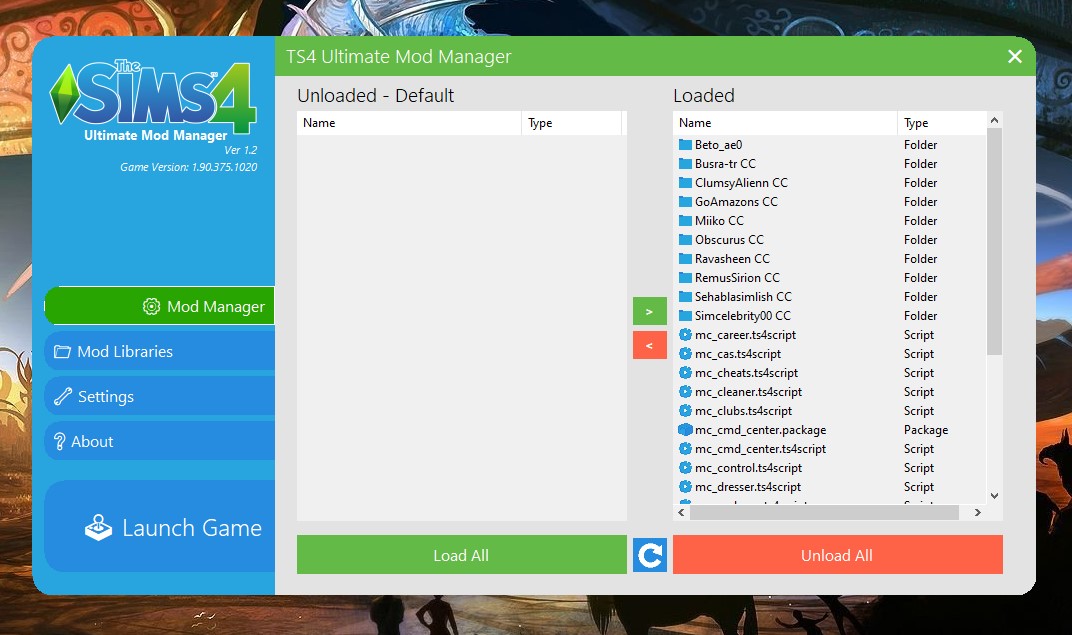Click the red Unload All button
This screenshot has height=635, width=1072.
click(x=838, y=555)
